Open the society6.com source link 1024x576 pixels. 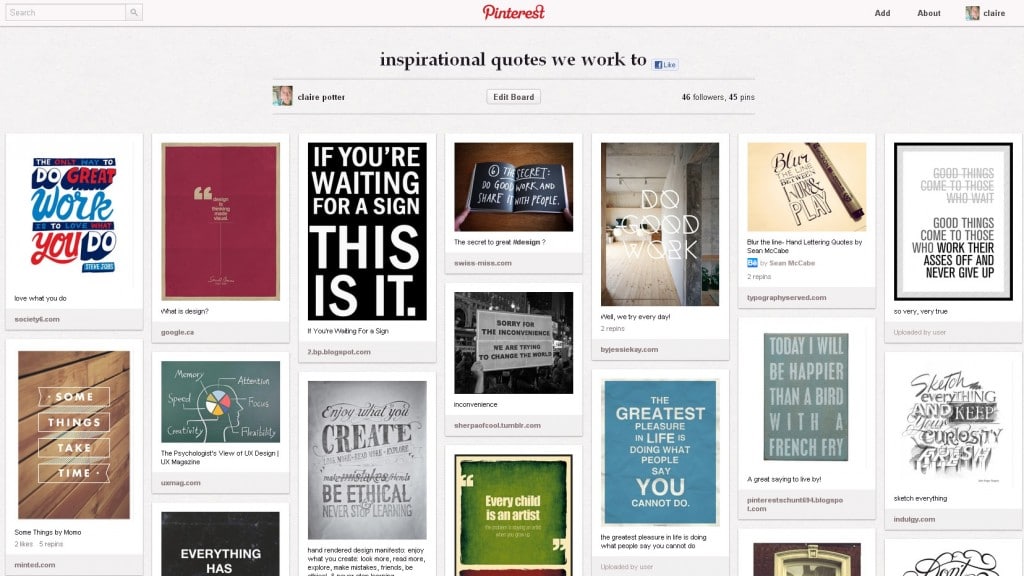[x=37, y=319]
